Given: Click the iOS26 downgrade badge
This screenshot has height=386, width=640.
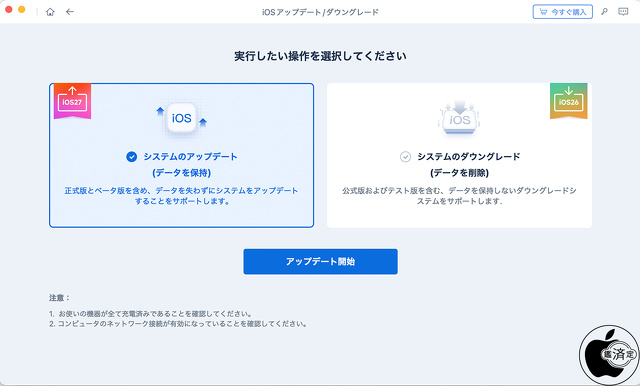Looking at the screenshot, I should point(569,101).
